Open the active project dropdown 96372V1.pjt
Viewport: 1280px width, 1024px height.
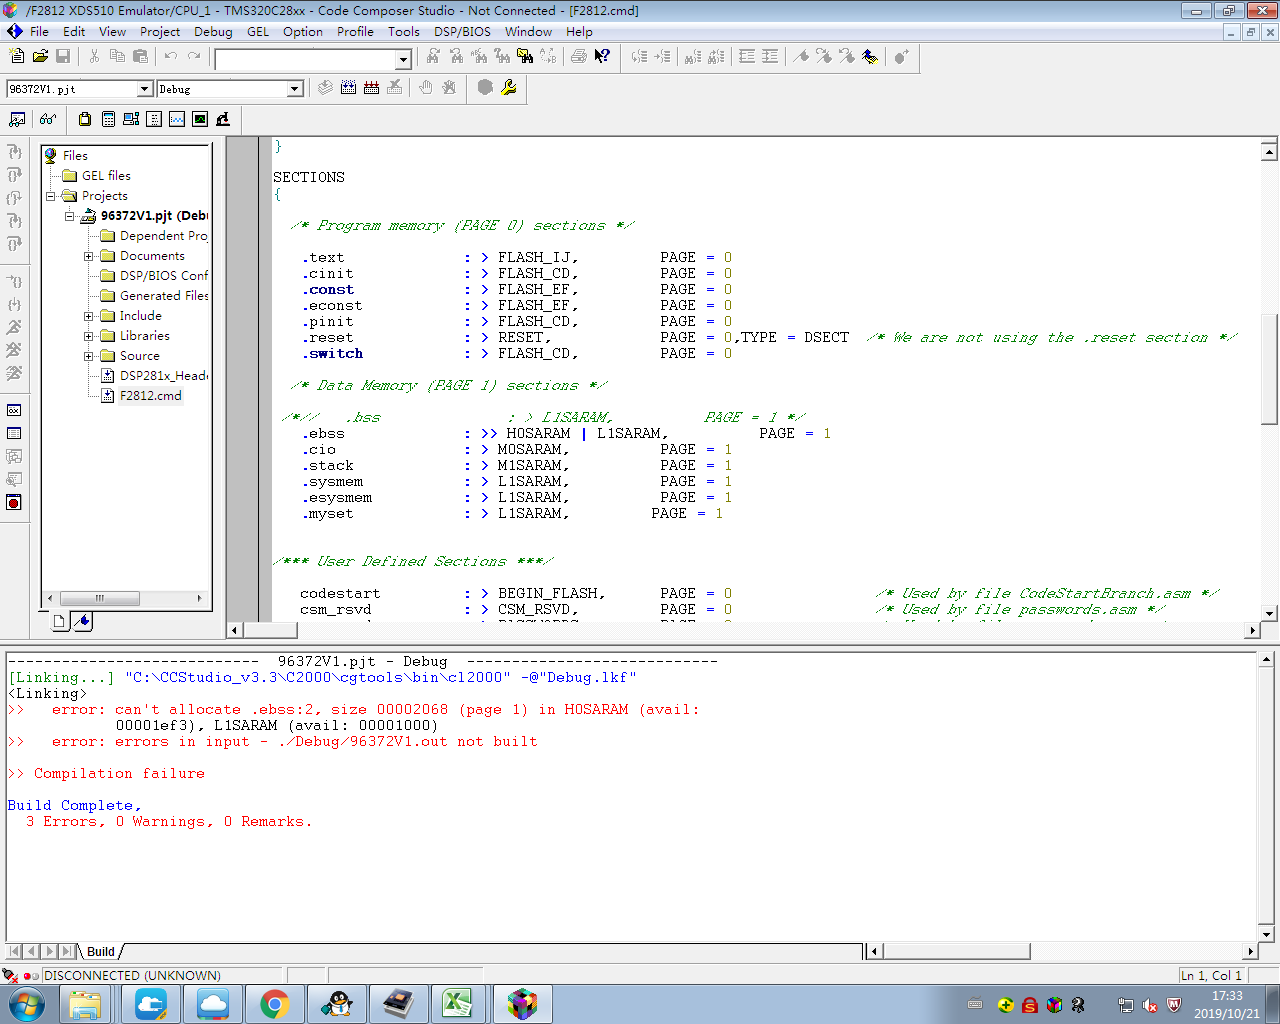pos(145,89)
